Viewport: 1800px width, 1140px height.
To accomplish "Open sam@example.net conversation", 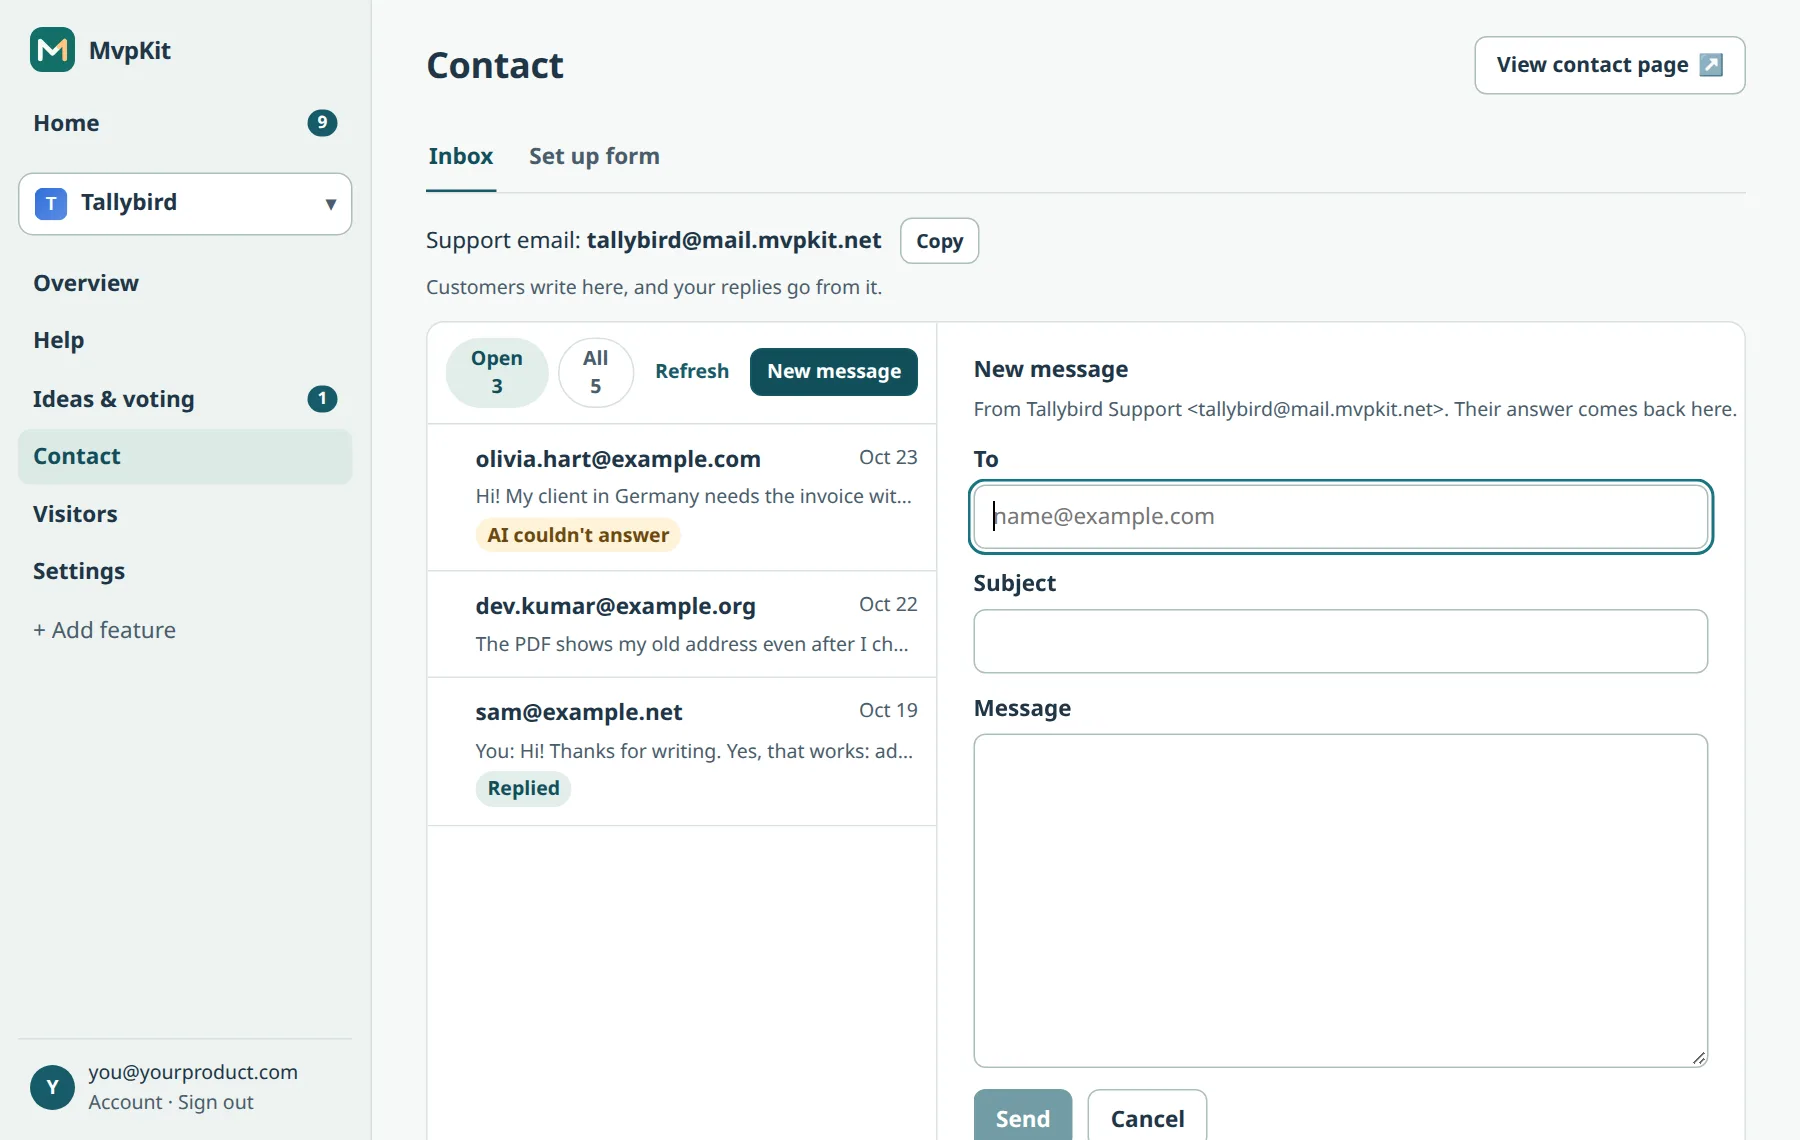I will click(x=682, y=751).
